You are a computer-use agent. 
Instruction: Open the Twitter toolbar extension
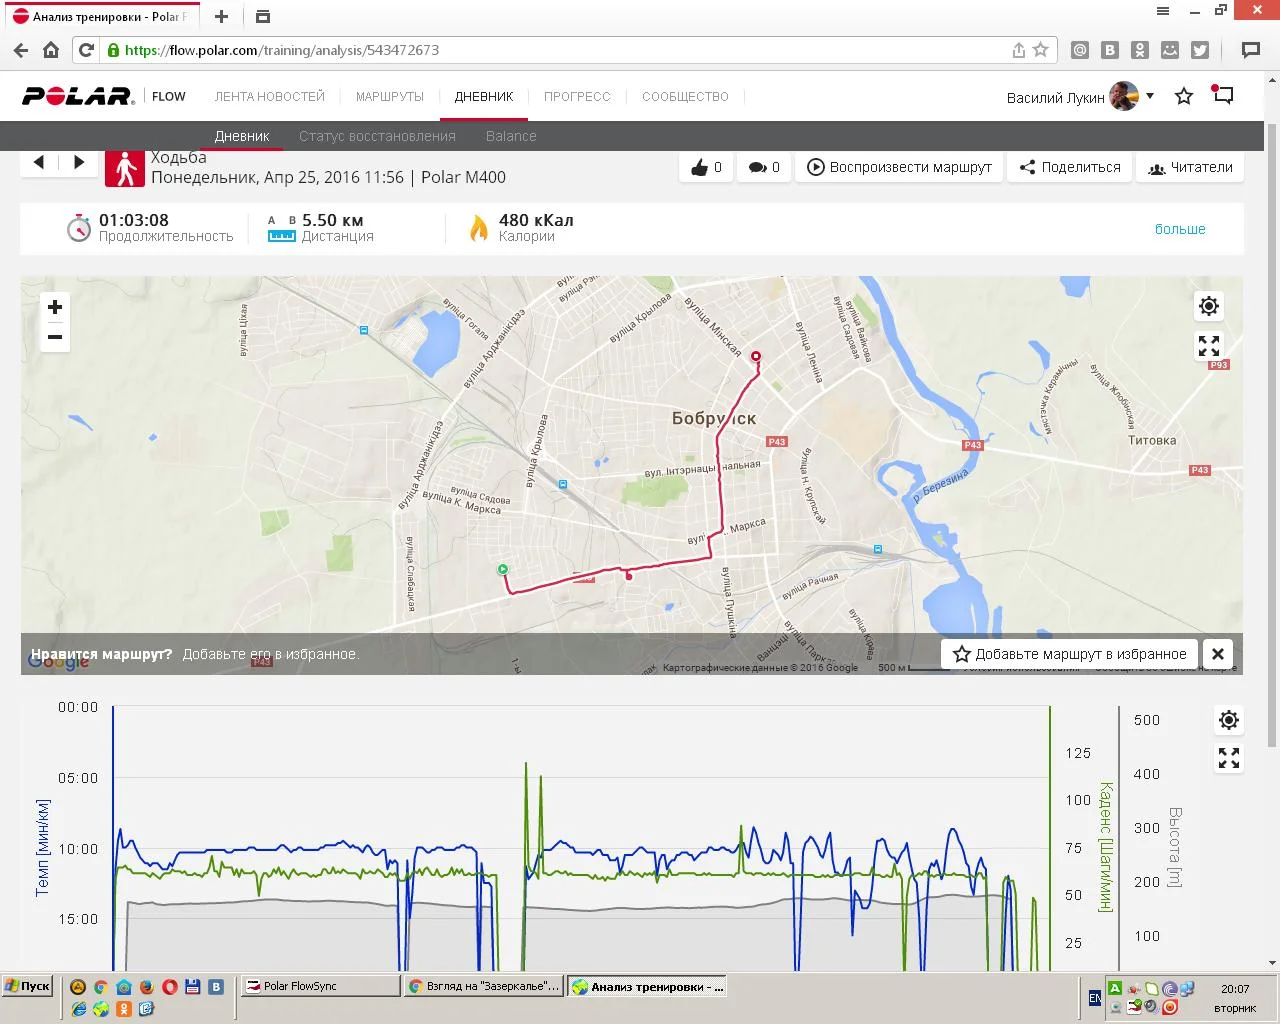tap(1200, 50)
